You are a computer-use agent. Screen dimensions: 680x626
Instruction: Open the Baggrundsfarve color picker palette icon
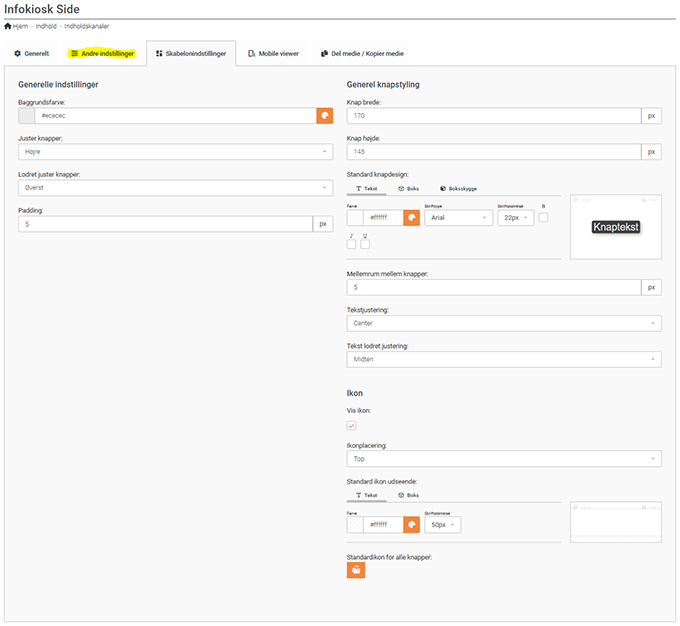click(x=324, y=116)
